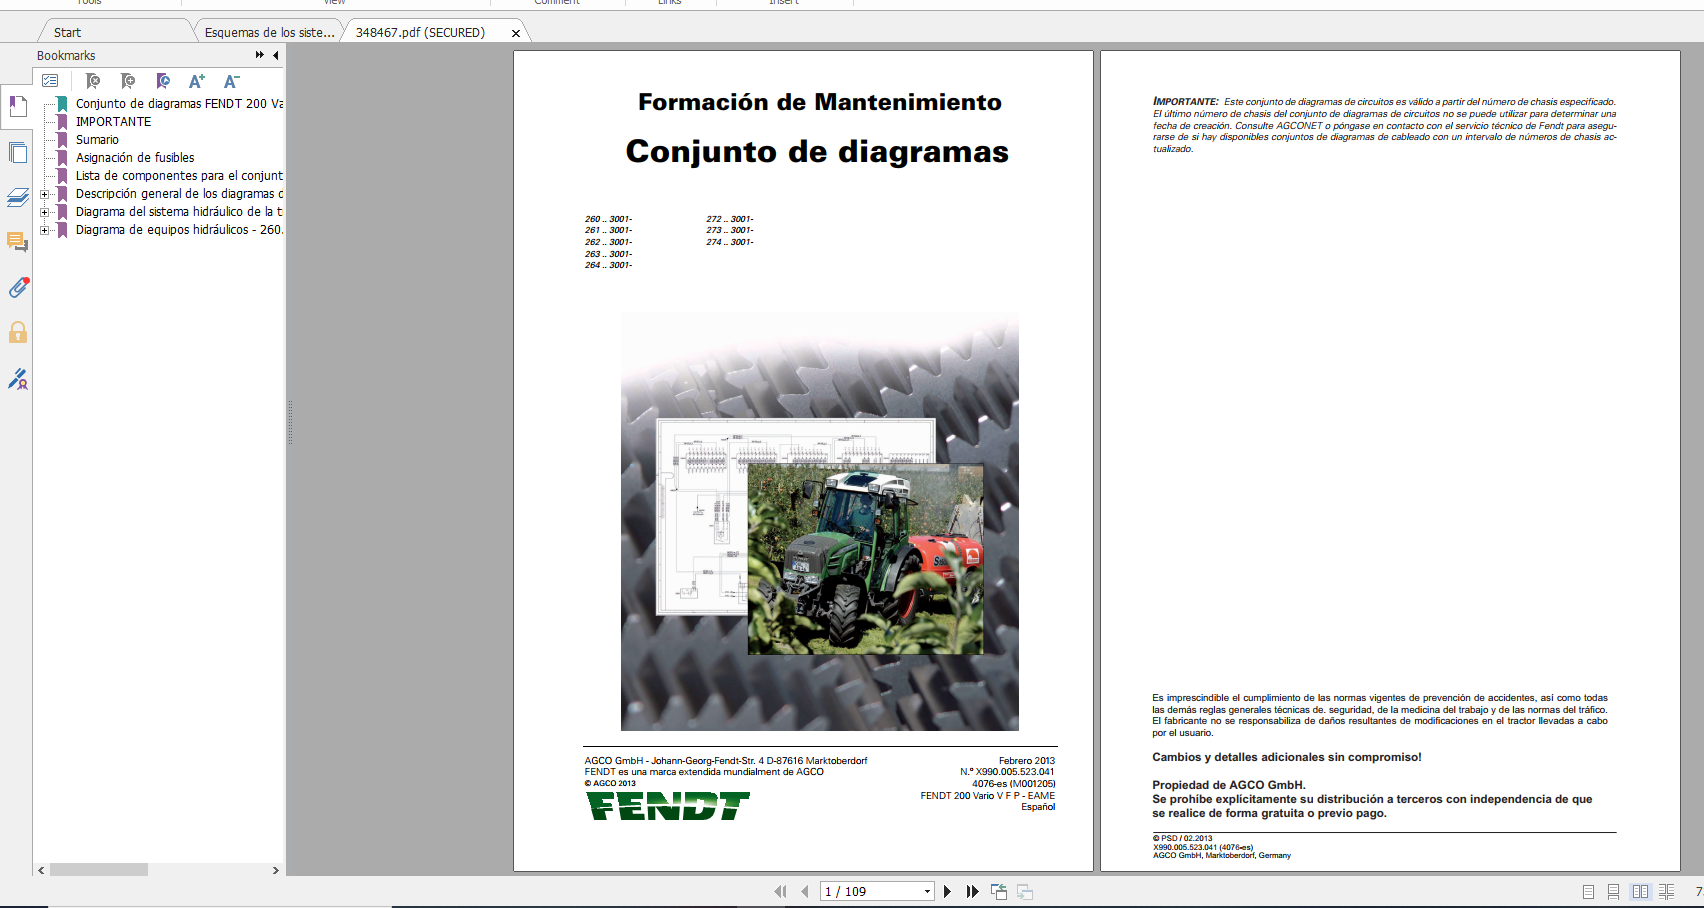The height and width of the screenshot is (908, 1704).
Task: Open 'Descripción general de los diagramas' bookmark
Action: (179, 194)
